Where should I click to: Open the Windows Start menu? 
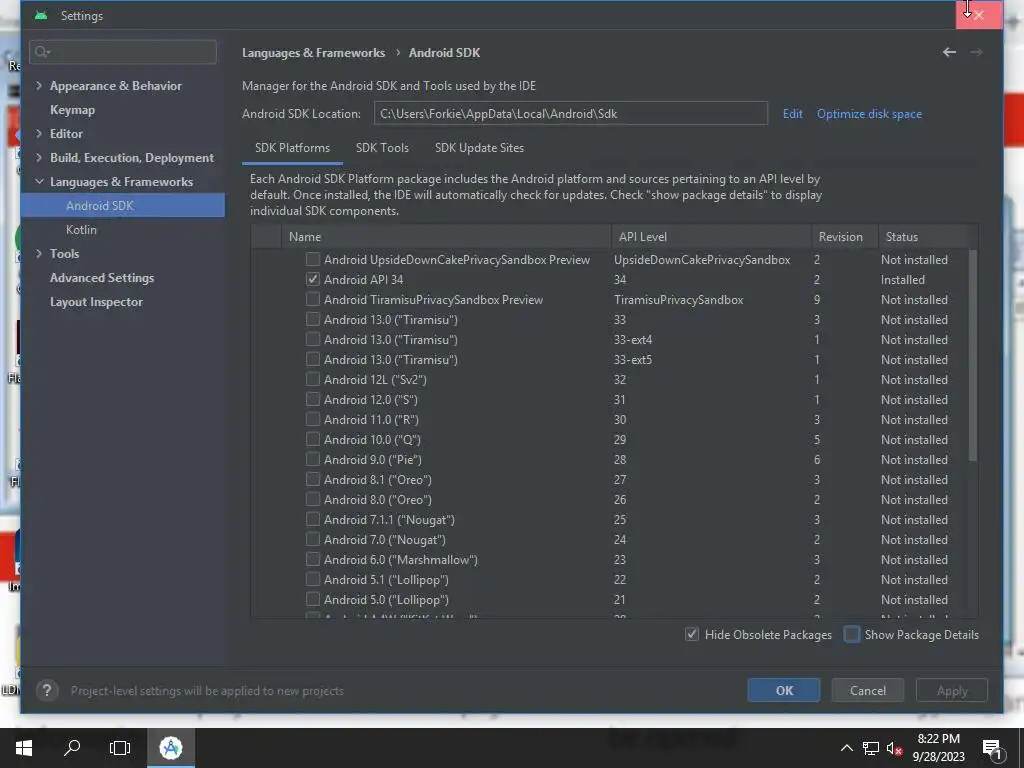point(24,748)
